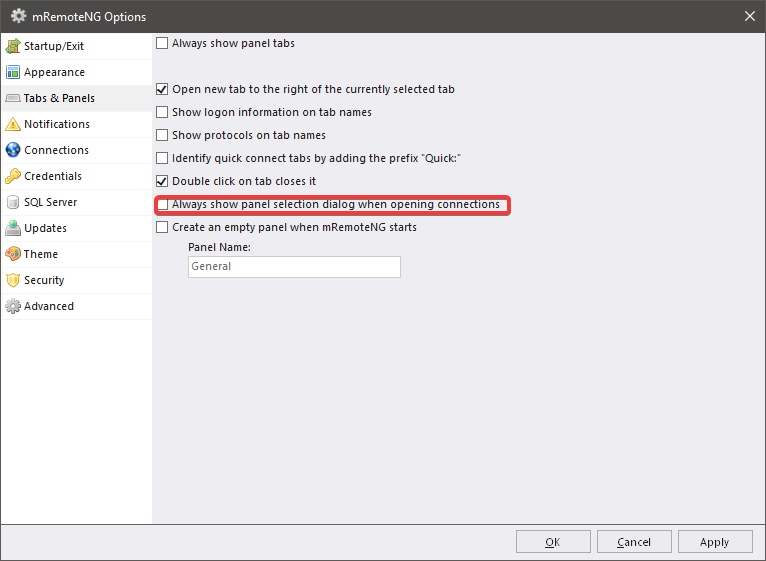The height and width of the screenshot is (561, 766).
Task: Click the "Panel Name:" label
Action: pos(219,247)
